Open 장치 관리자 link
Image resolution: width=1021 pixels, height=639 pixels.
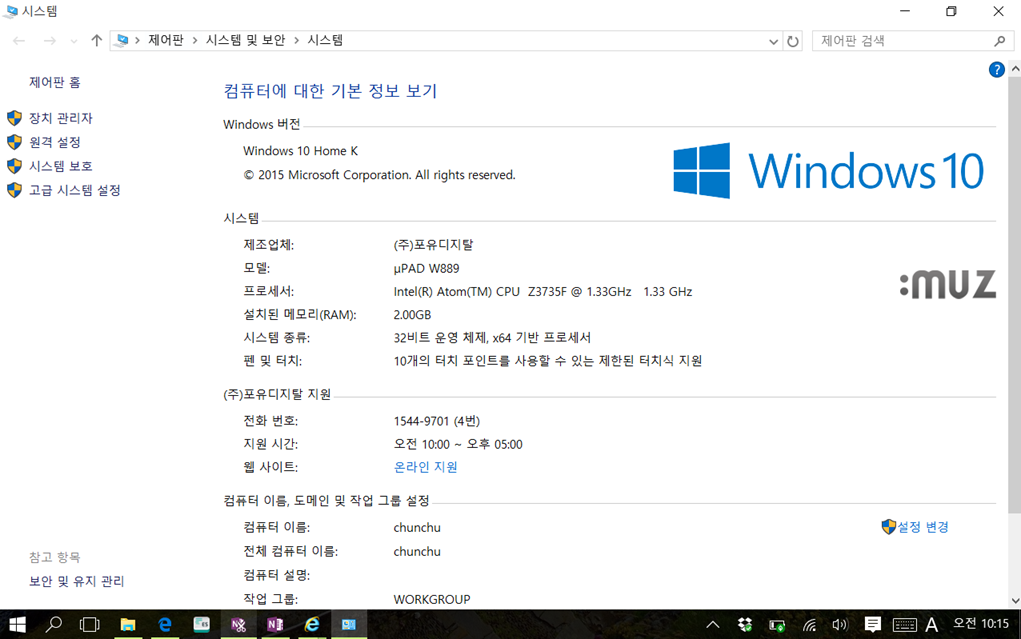pyautogui.click(x=61, y=118)
